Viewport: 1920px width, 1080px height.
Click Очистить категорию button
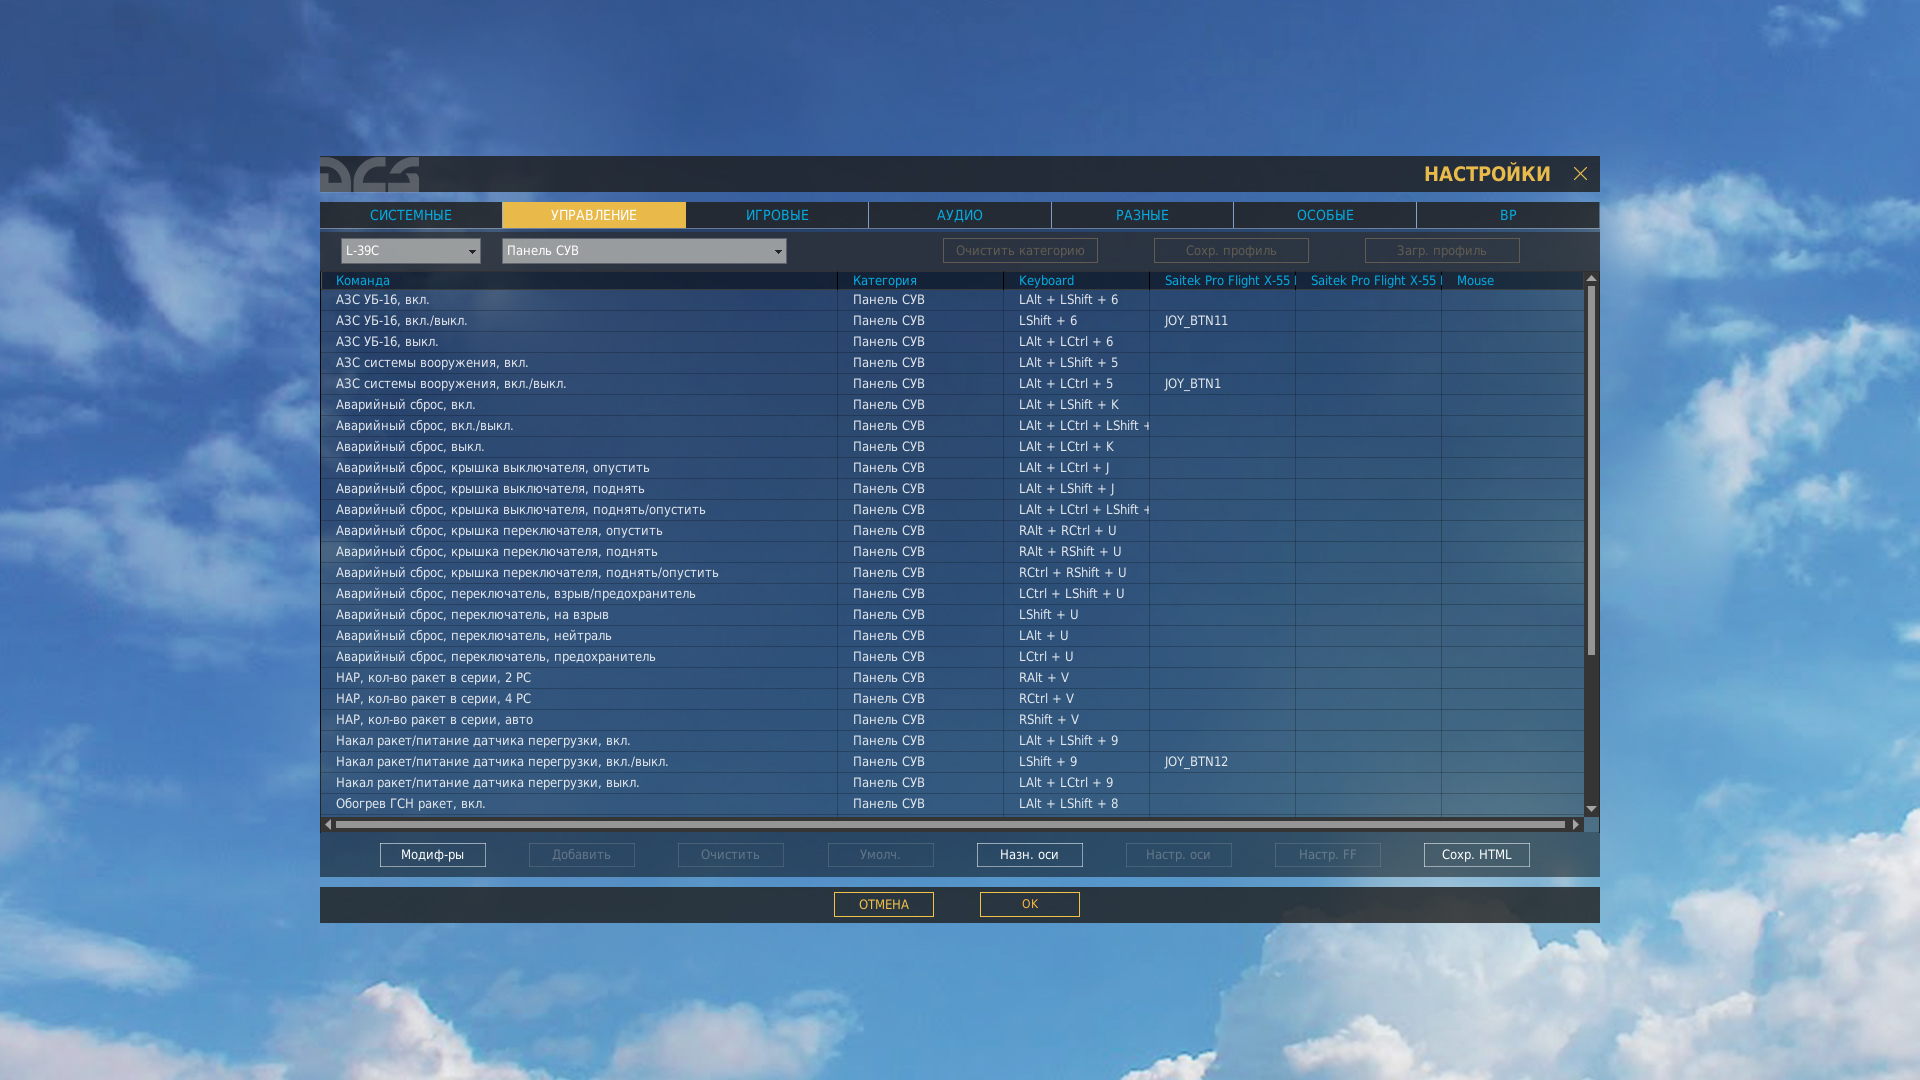click(x=1020, y=251)
